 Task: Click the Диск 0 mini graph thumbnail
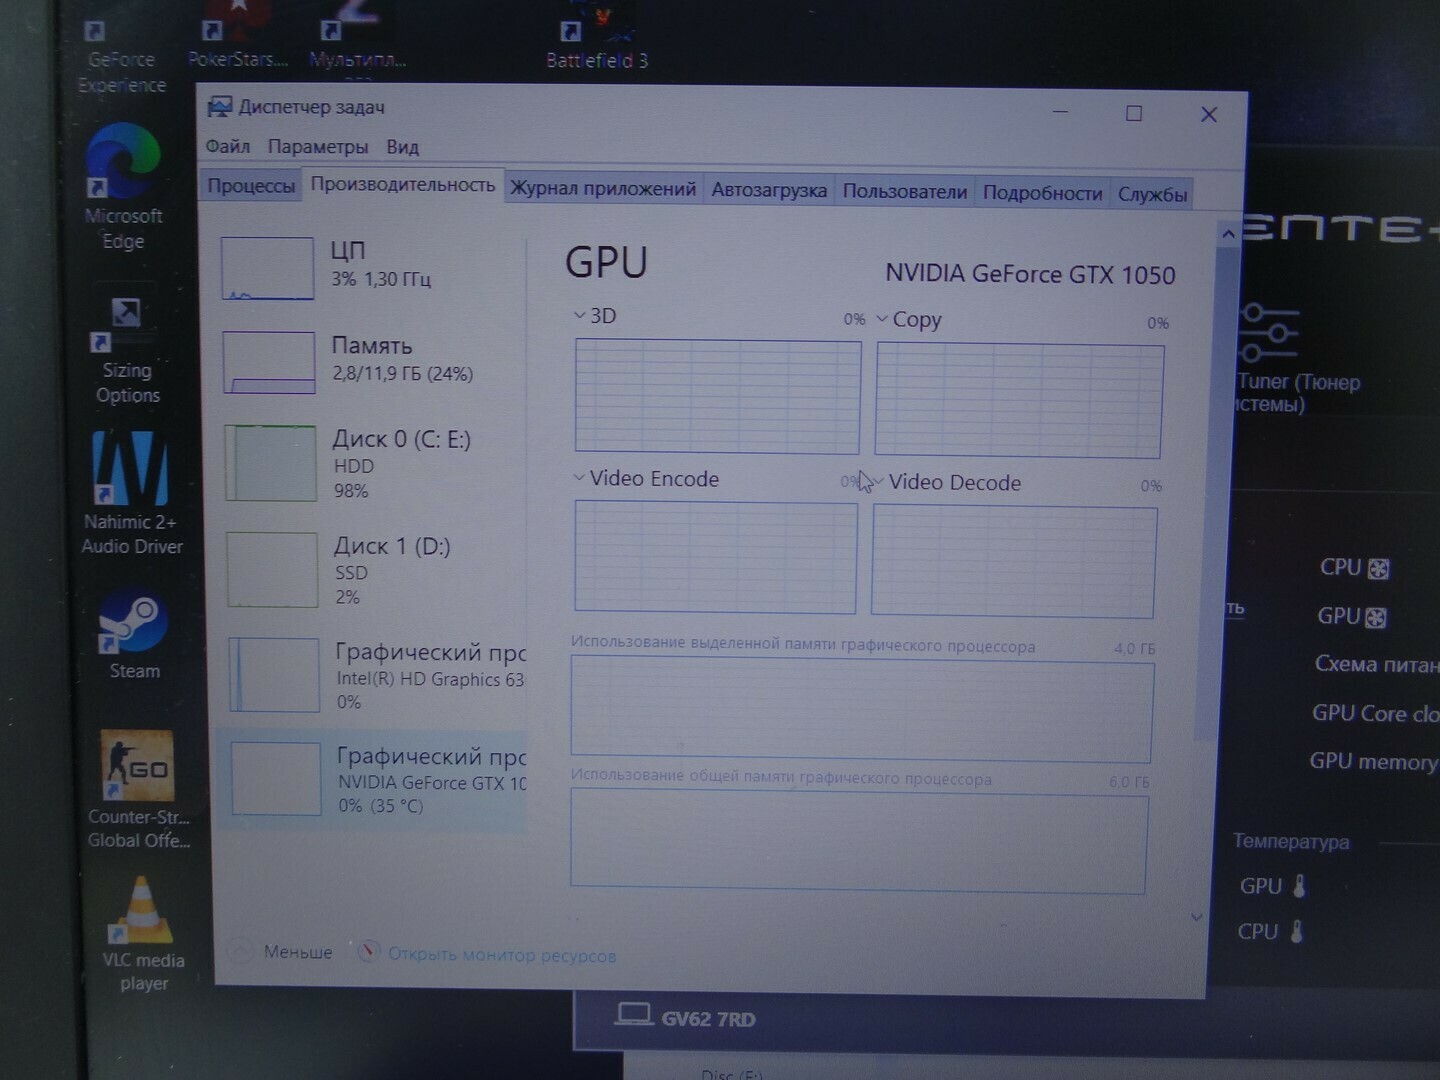(271, 463)
